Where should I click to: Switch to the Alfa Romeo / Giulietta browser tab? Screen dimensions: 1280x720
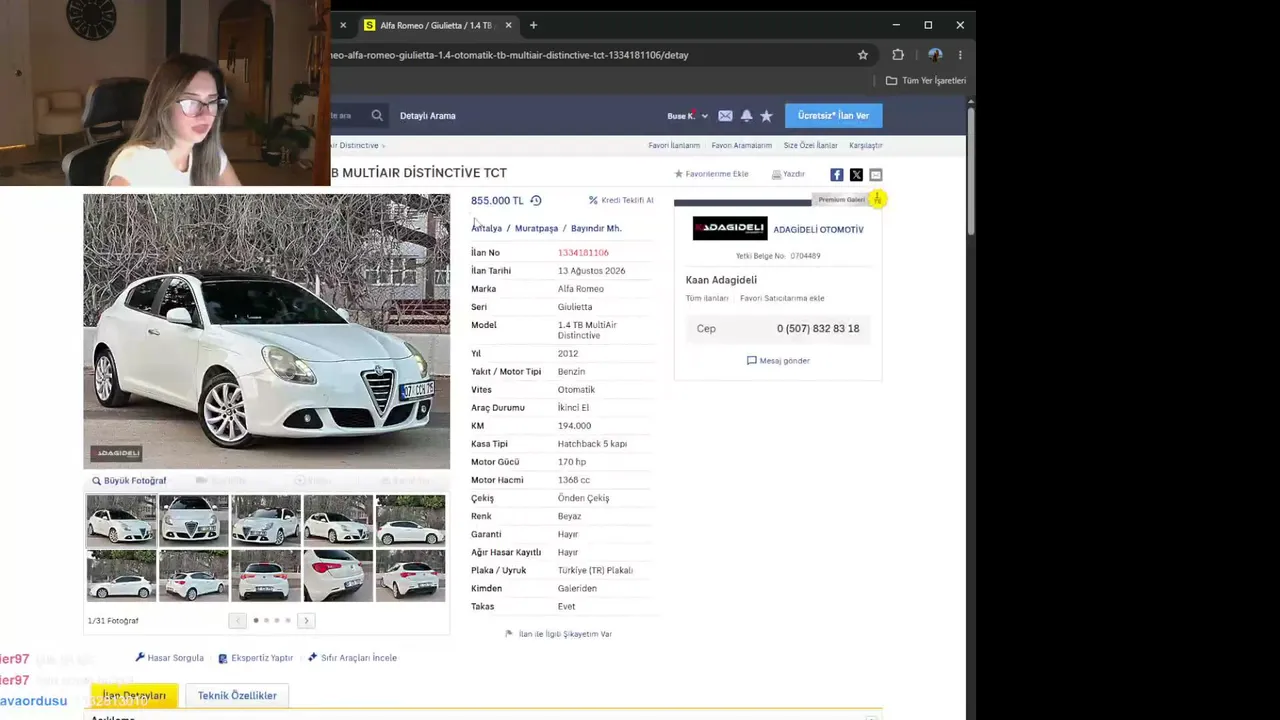click(x=436, y=25)
